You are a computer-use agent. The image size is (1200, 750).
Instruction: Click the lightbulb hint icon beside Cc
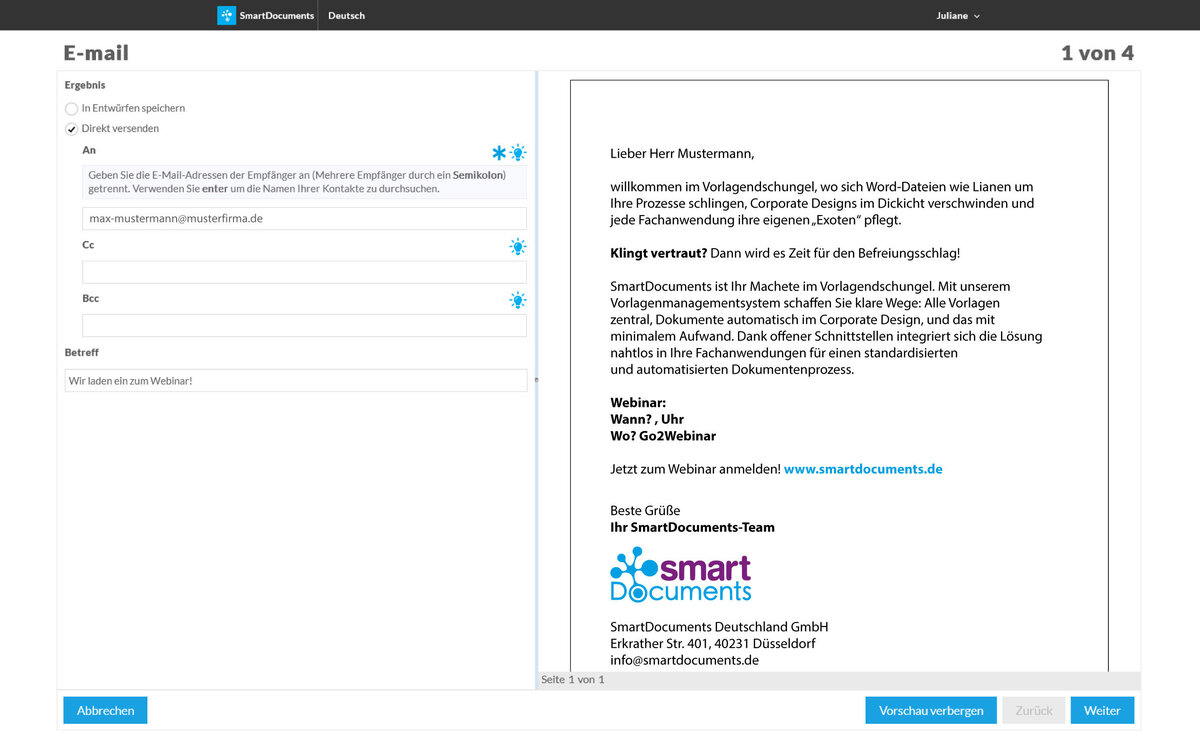coord(517,247)
